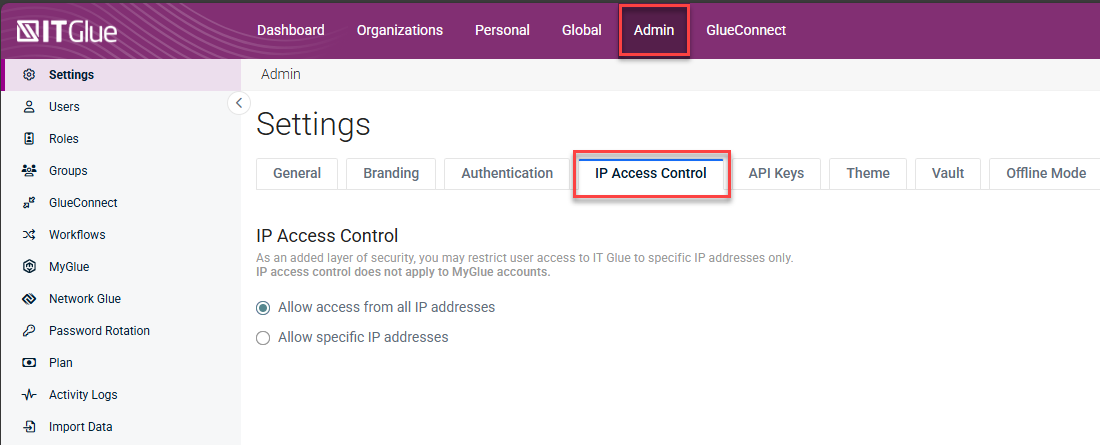The image size is (1100, 445).
Task: Click the Settings gear icon in sidebar
Action: click(29, 75)
